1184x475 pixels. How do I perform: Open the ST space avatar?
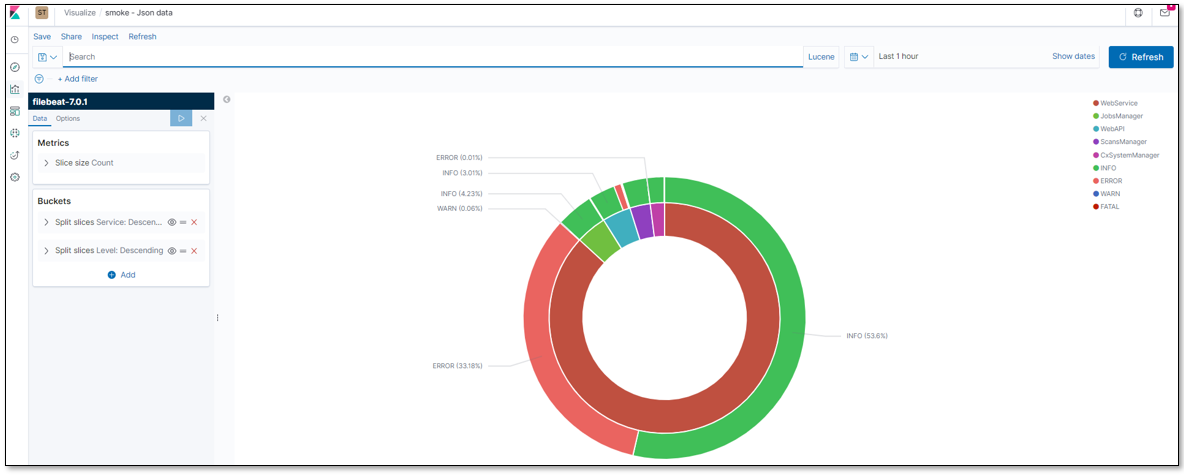pyautogui.click(x=42, y=14)
